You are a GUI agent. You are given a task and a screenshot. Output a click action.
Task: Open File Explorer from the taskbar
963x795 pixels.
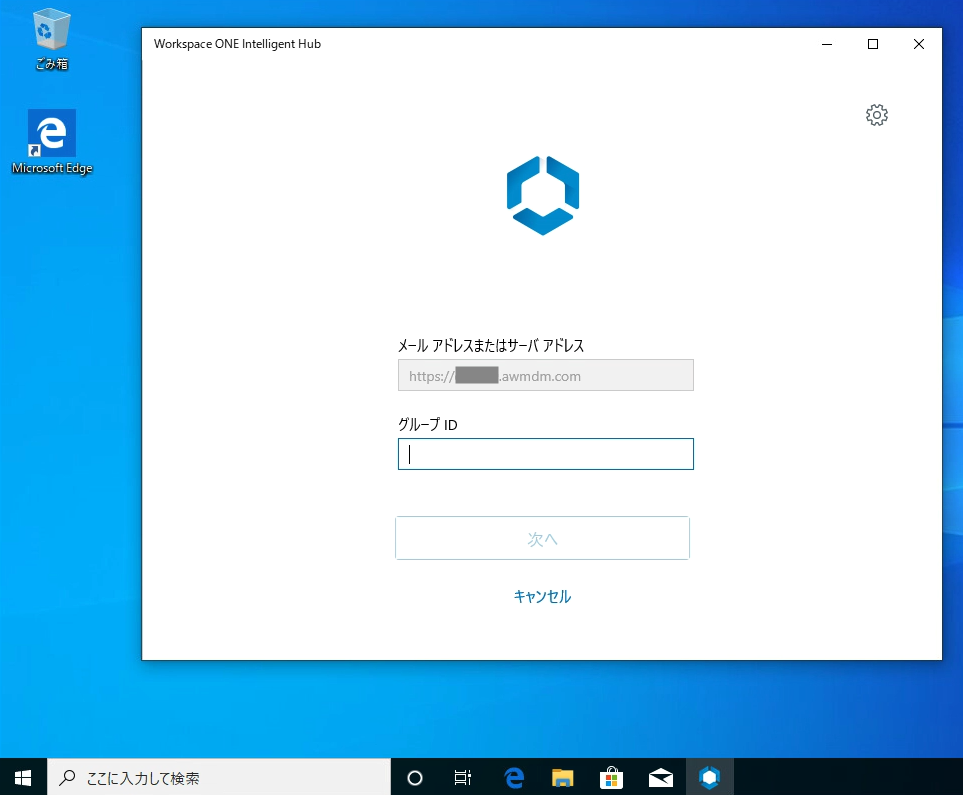tap(562, 776)
